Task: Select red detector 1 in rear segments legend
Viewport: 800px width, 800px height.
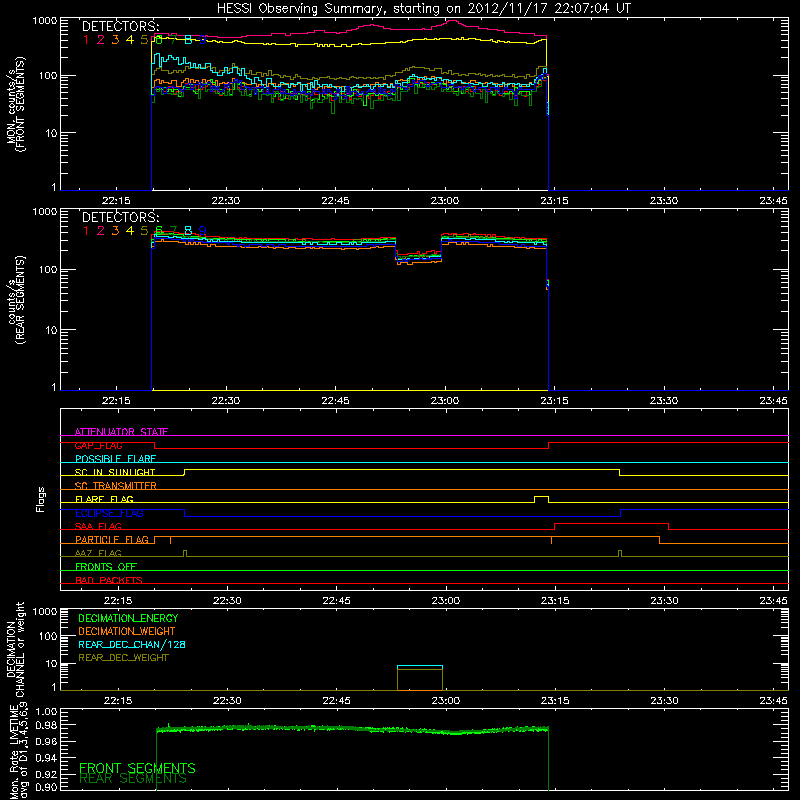Action: [86, 231]
